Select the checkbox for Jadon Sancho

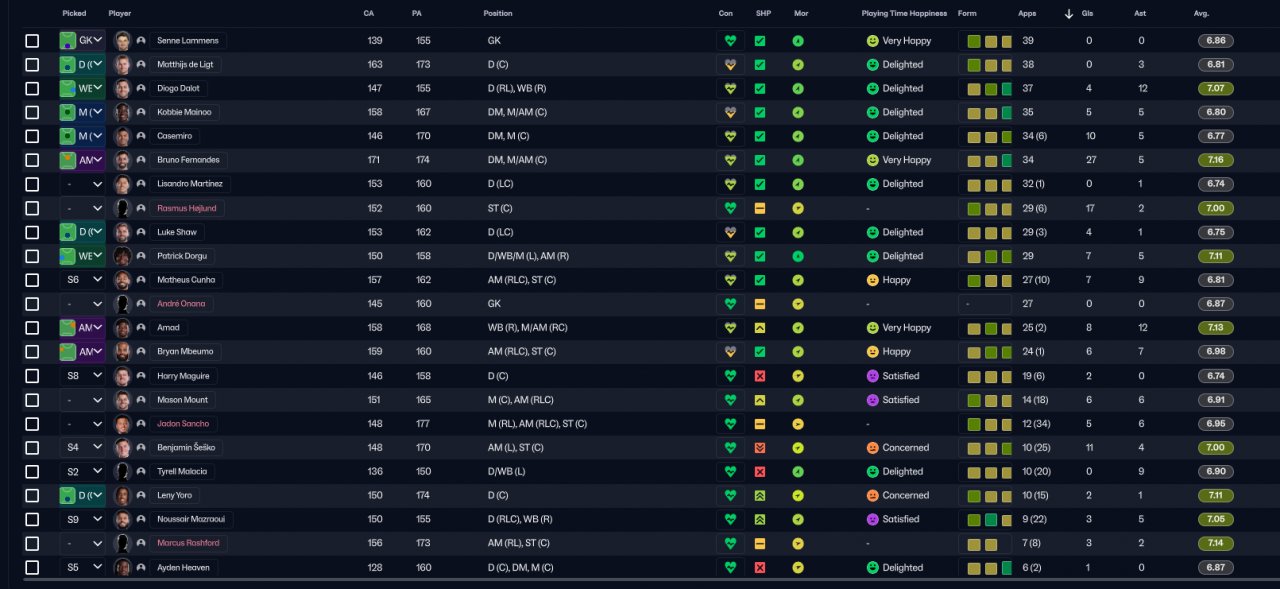pyautogui.click(x=32, y=425)
